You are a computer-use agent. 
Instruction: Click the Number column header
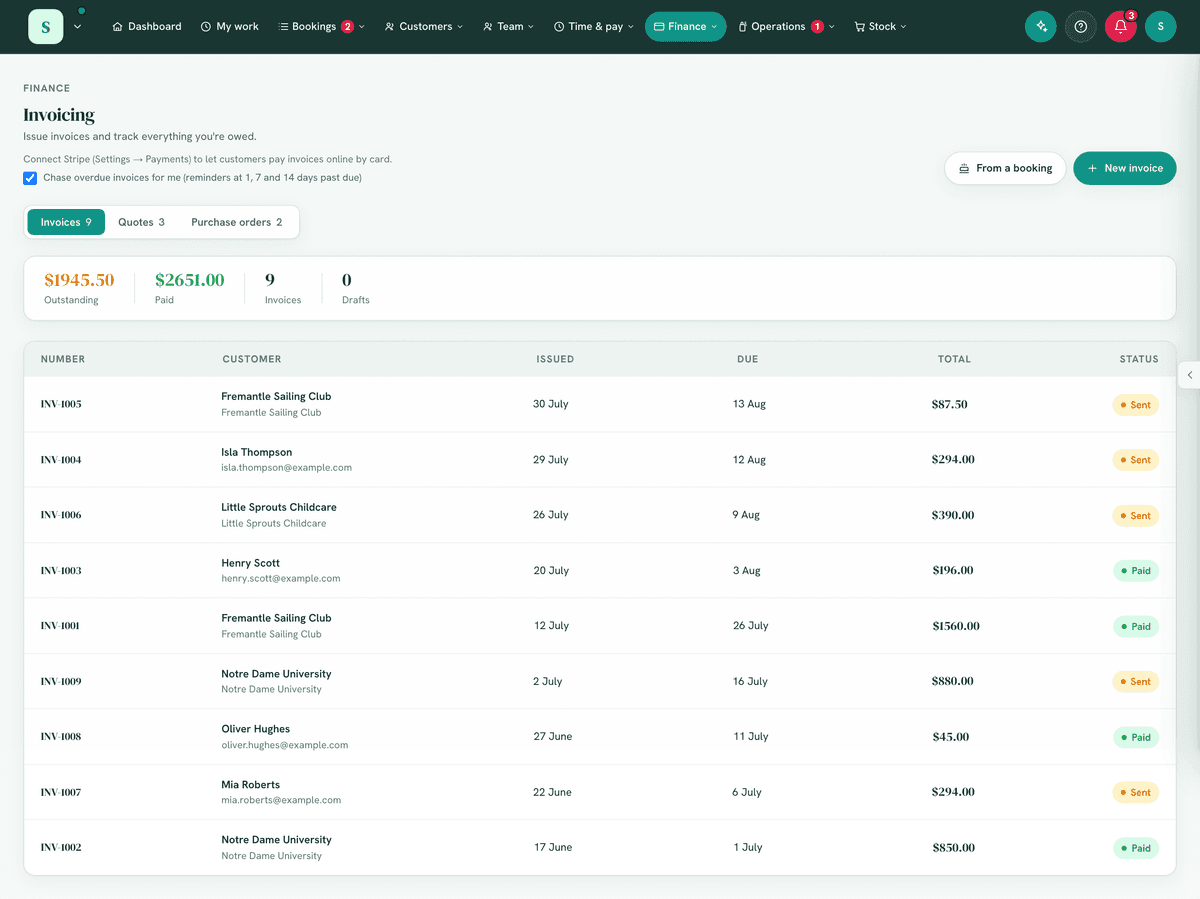coord(63,359)
